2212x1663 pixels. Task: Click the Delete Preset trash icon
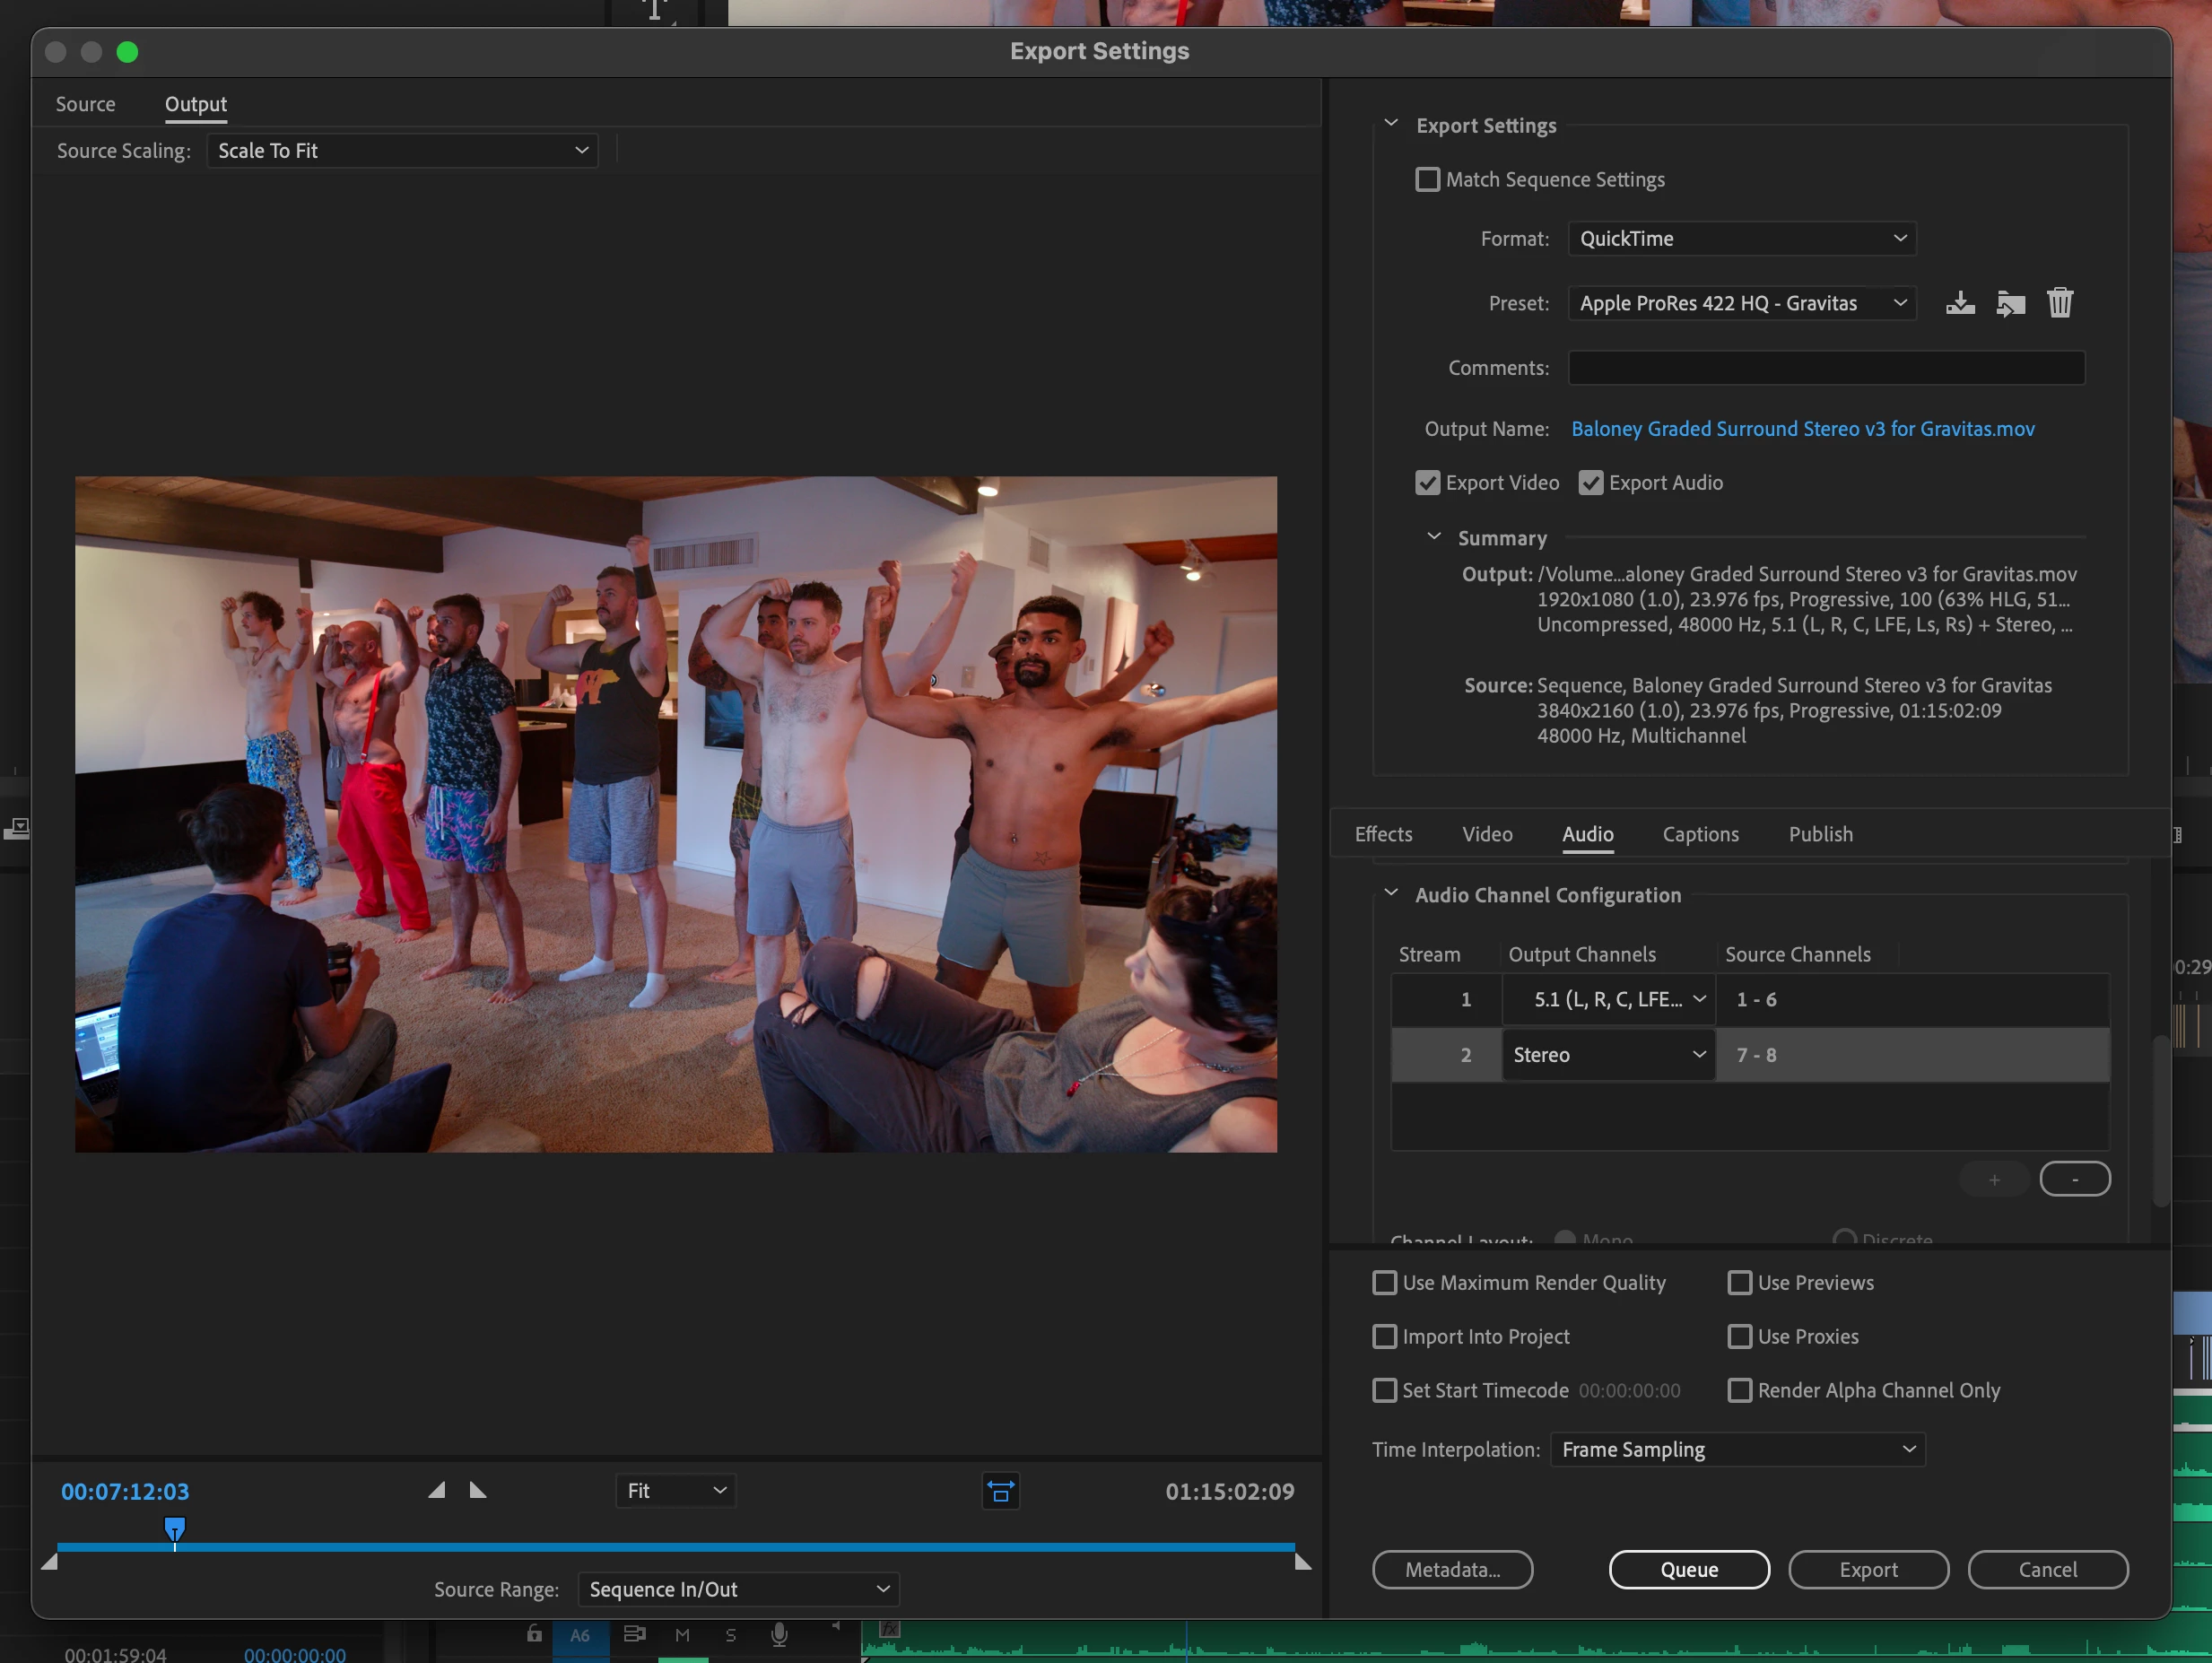(x=2059, y=303)
